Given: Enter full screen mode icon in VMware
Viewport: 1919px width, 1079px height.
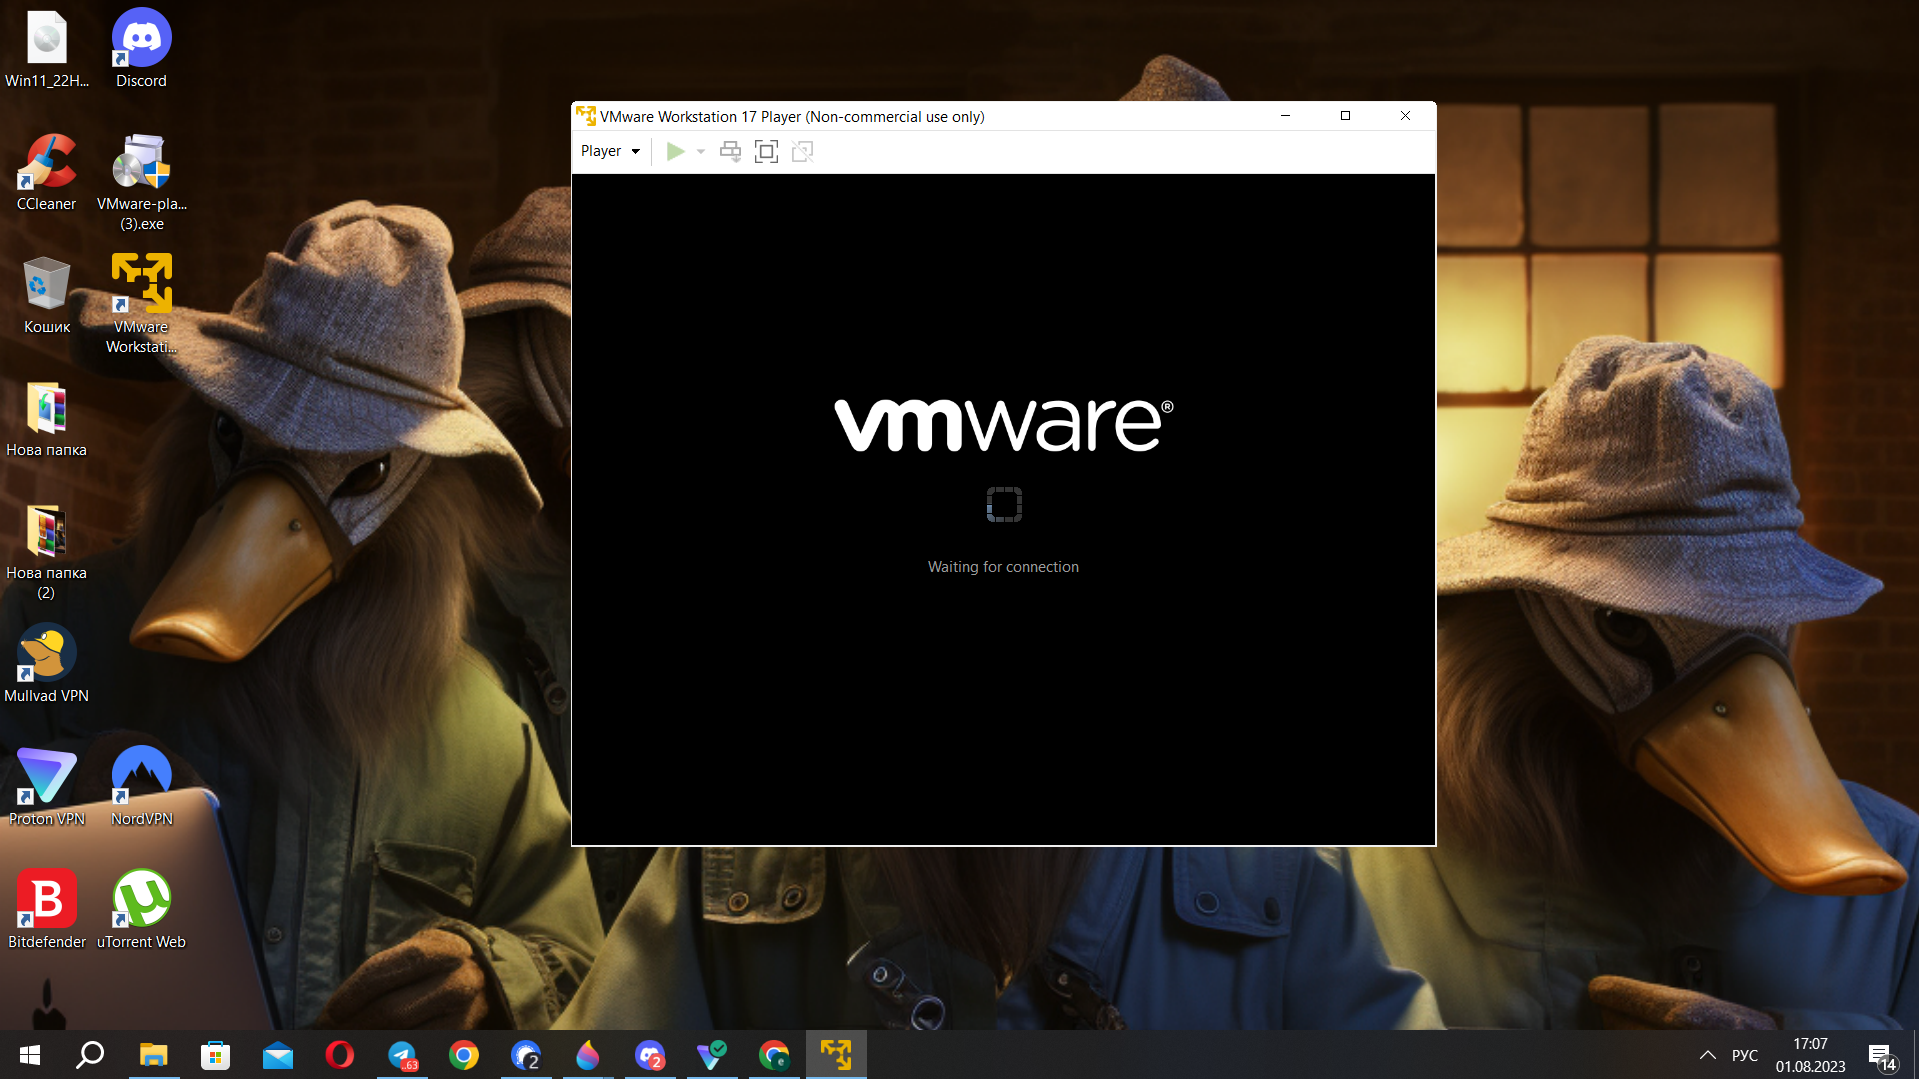Looking at the screenshot, I should [x=766, y=151].
